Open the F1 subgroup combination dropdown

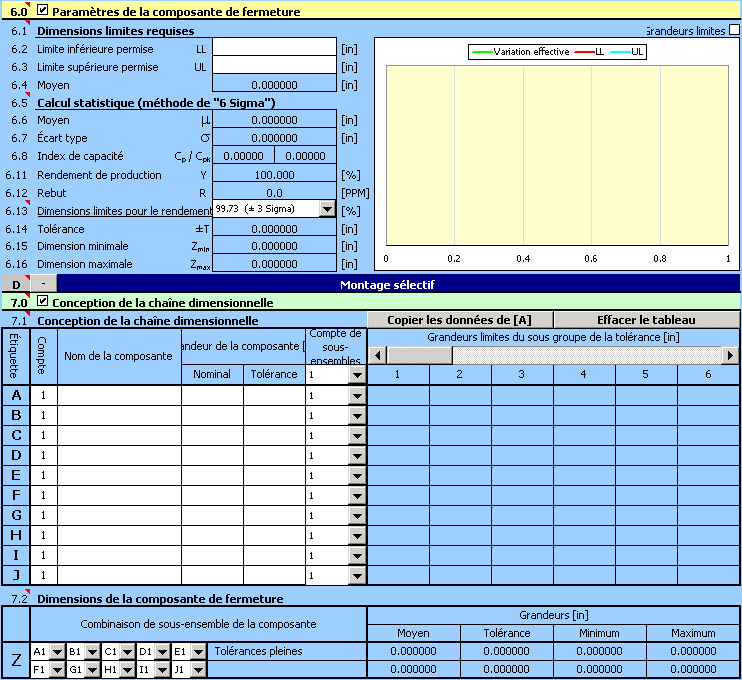click(57, 670)
